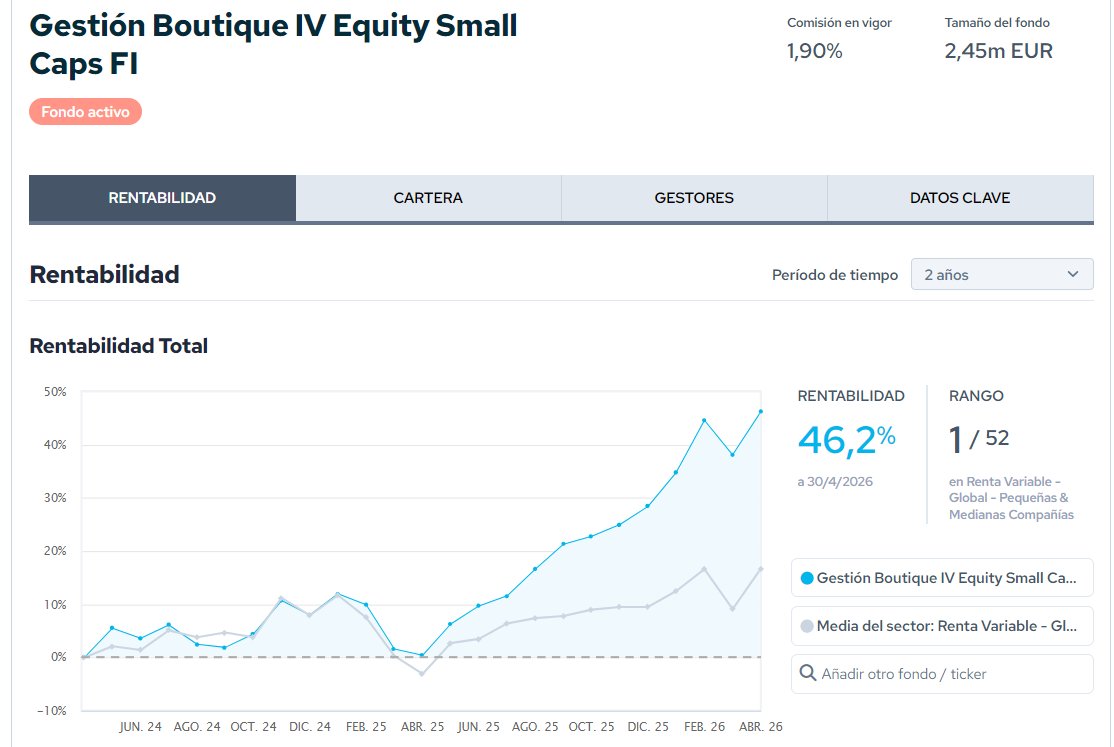Click the blue peak data point above FEB. 26
The height and width of the screenshot is (747, 1114).
click(x=704, y=421)
